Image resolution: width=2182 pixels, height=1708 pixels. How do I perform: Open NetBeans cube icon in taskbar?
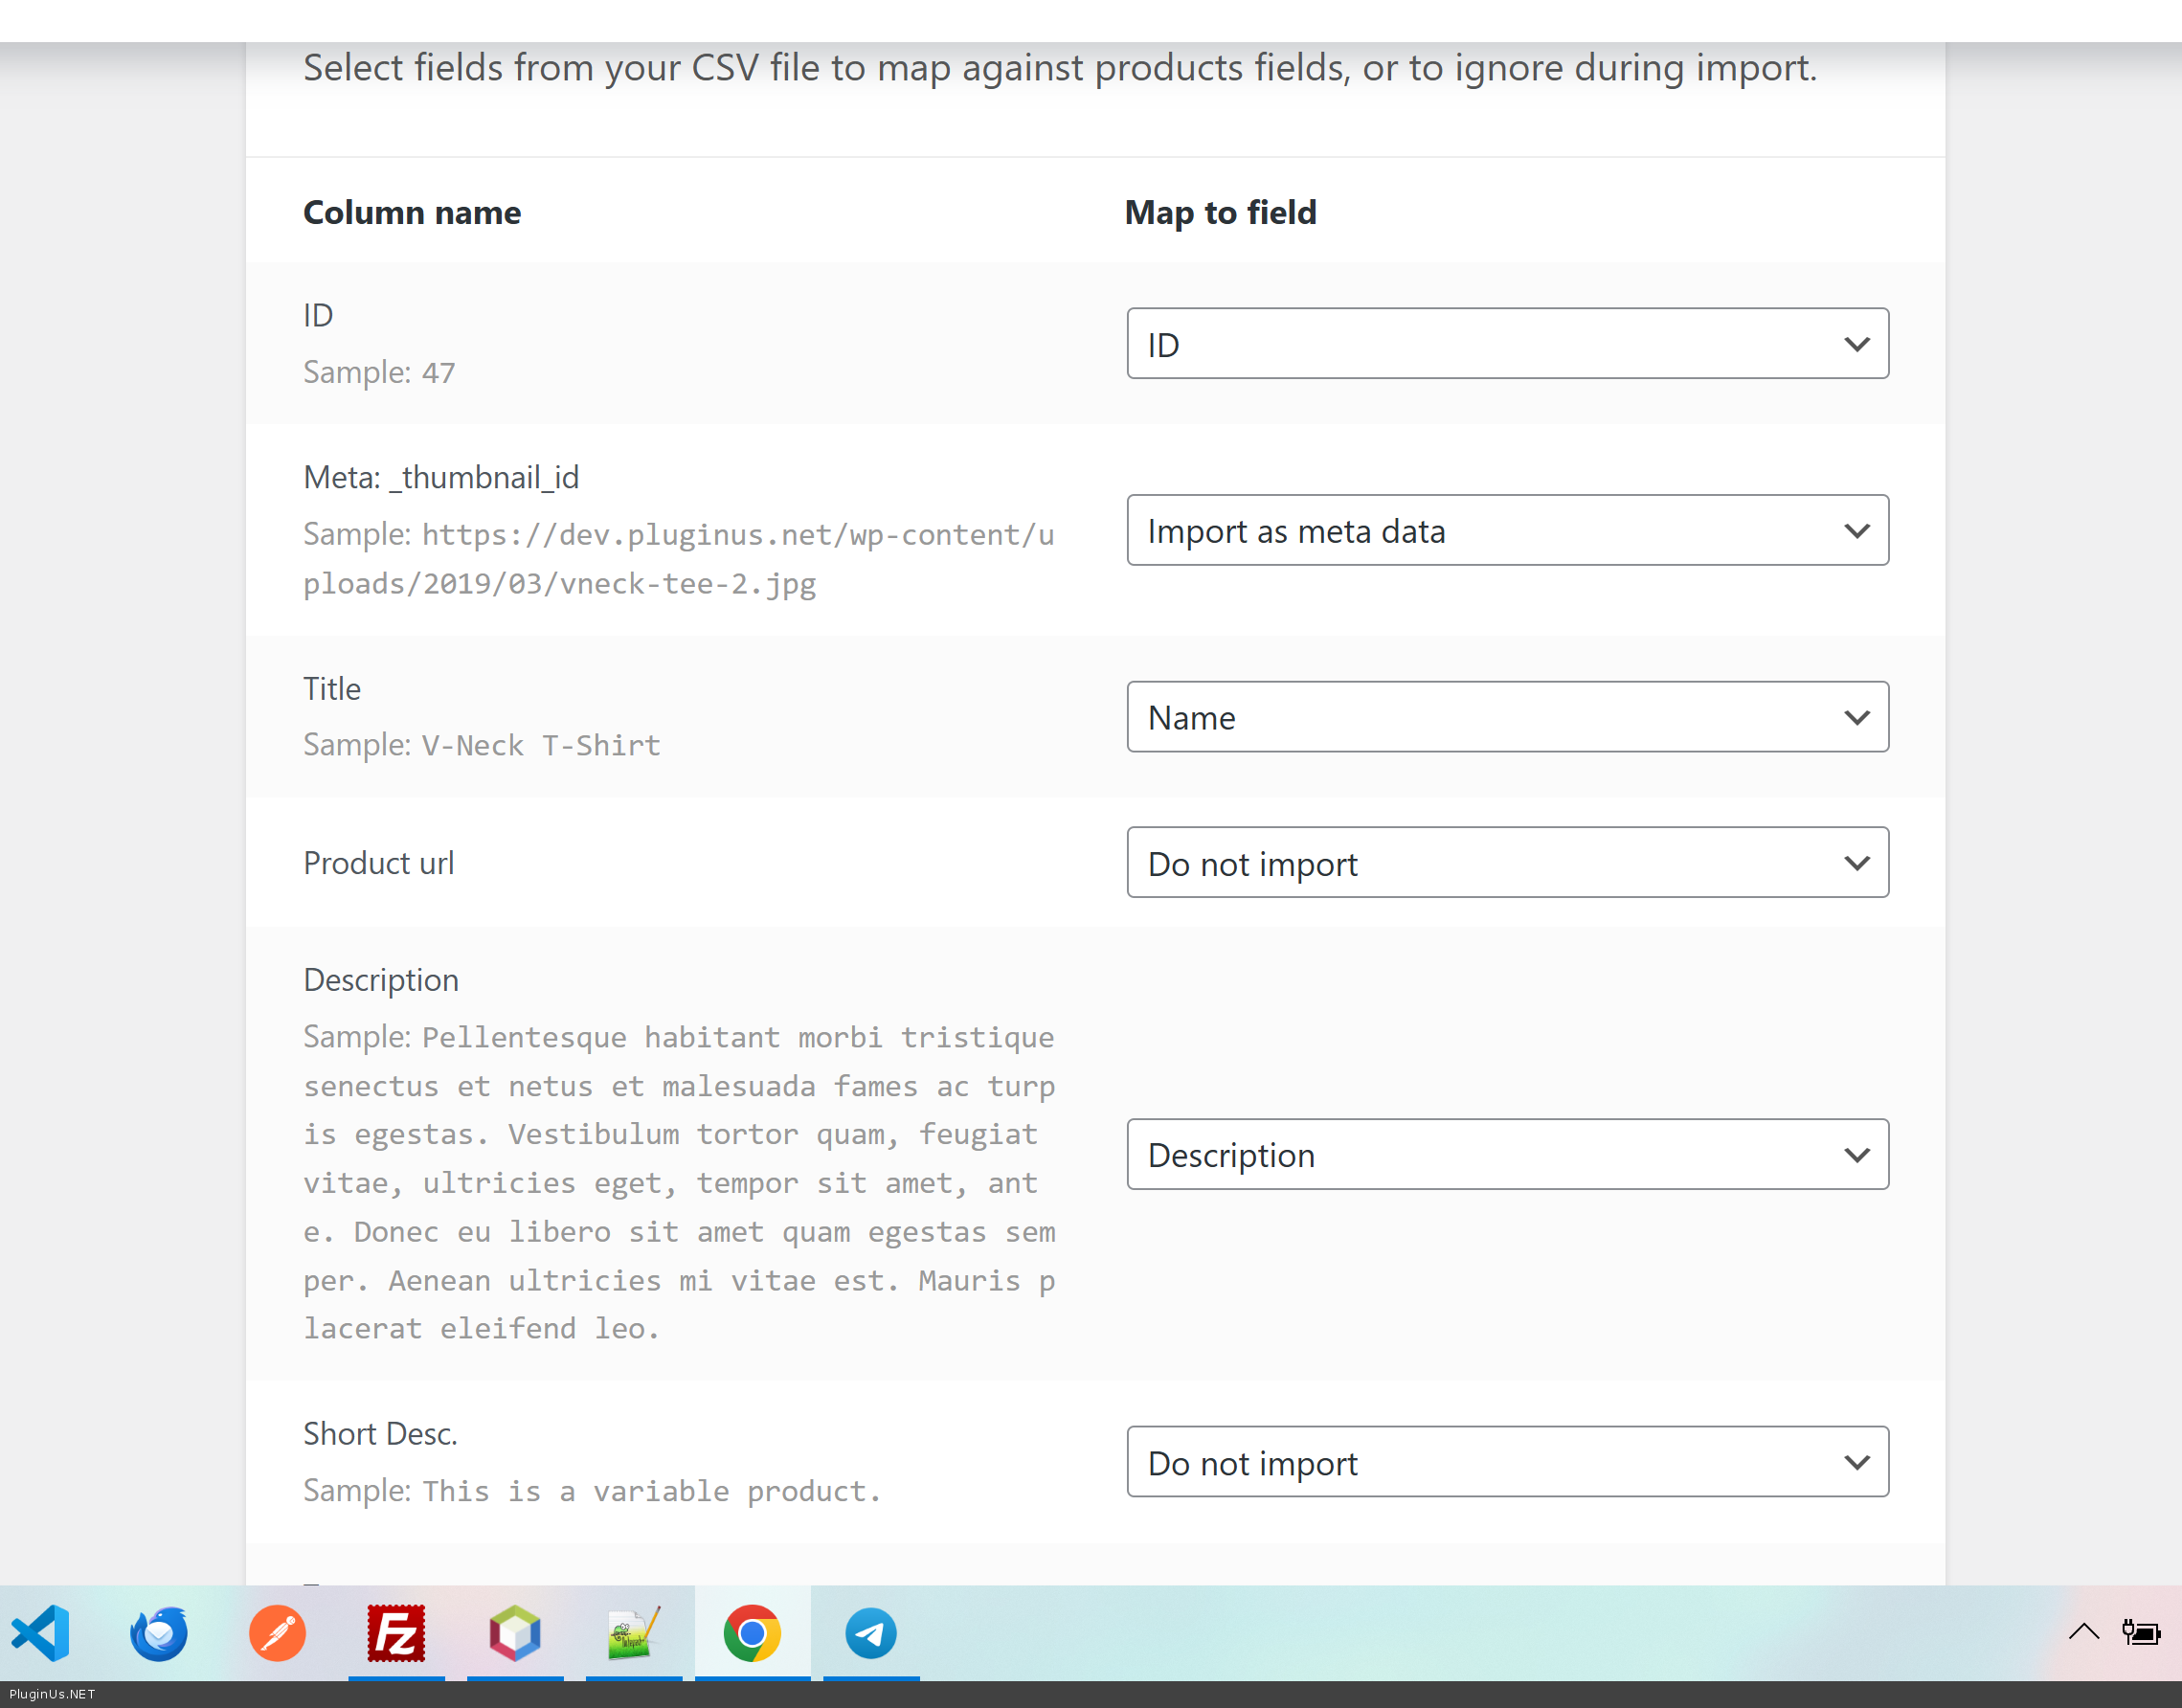tap(514, 1633)
